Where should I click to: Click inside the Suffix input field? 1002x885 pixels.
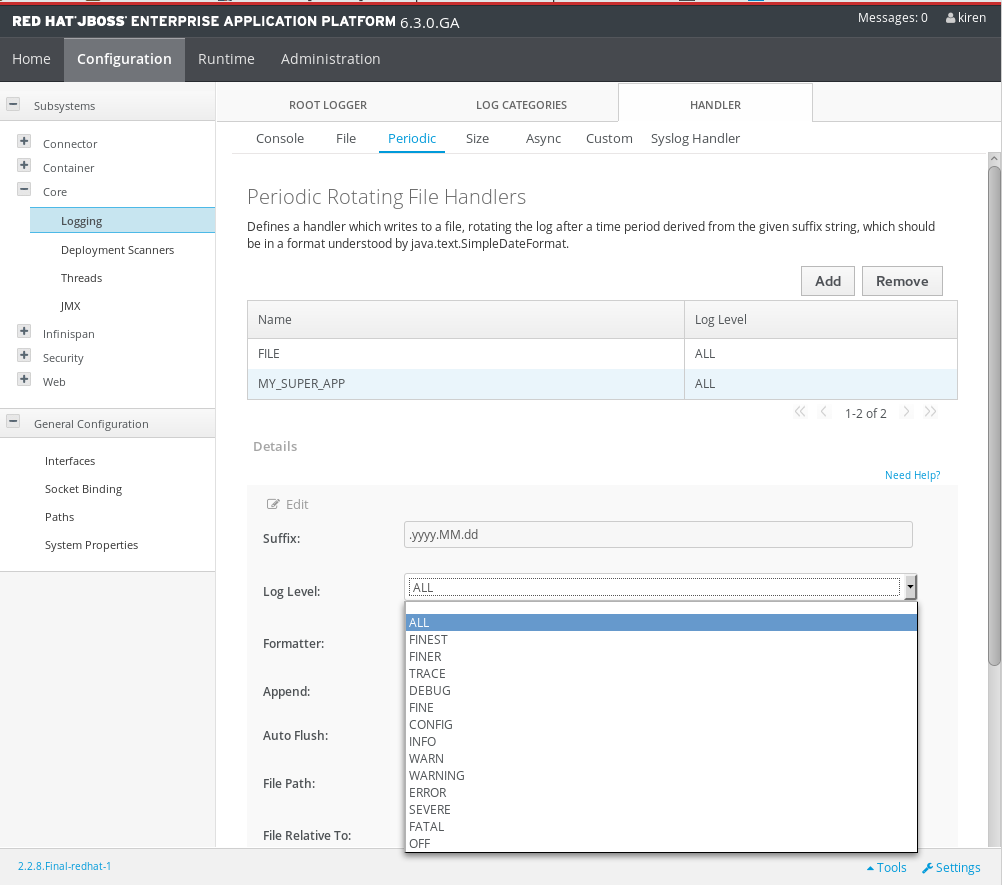(x=658, y=534)
